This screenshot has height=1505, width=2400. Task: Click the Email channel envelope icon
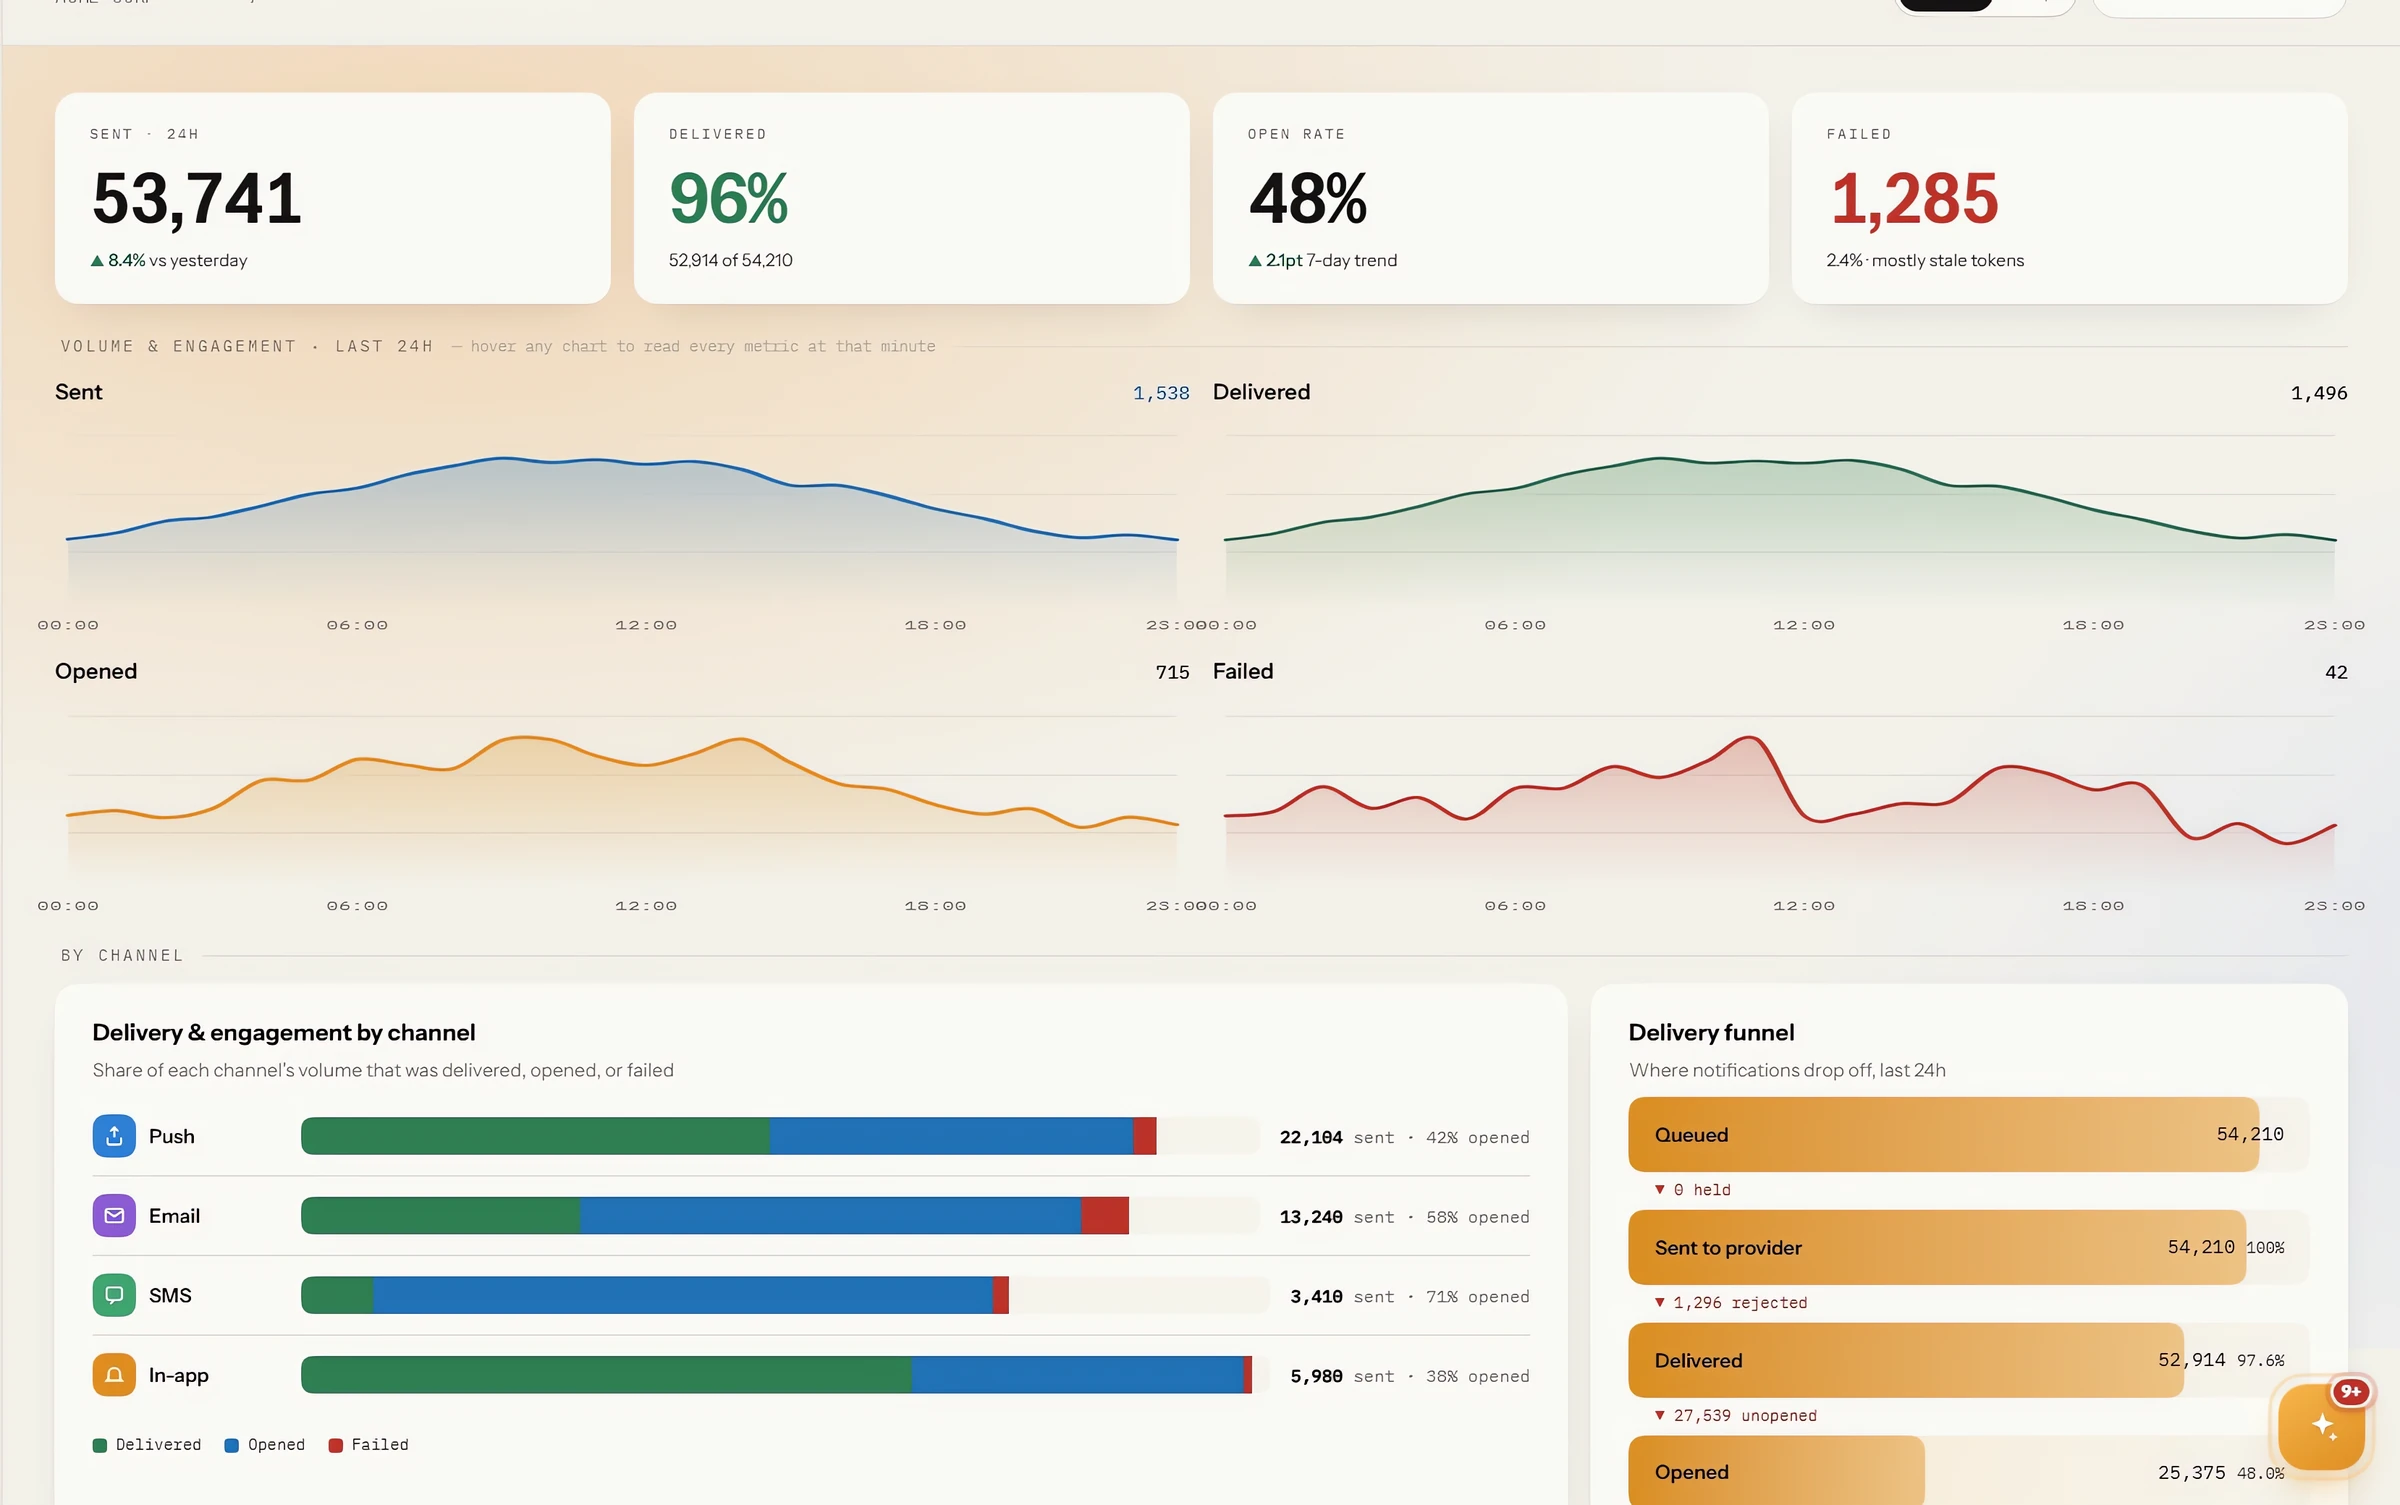click(114, 1216)
